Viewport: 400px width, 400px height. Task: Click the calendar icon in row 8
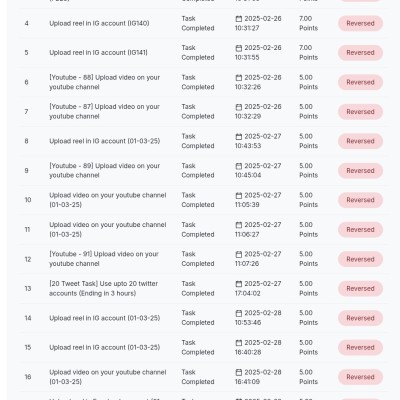pyautogui.click(x=239, y=137)
